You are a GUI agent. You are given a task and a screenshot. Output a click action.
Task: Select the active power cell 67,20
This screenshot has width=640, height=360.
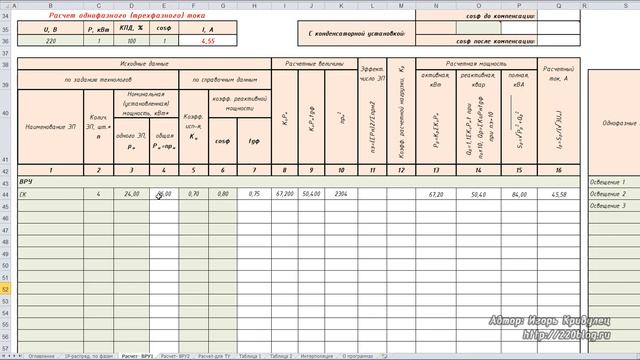pos(436,195)
